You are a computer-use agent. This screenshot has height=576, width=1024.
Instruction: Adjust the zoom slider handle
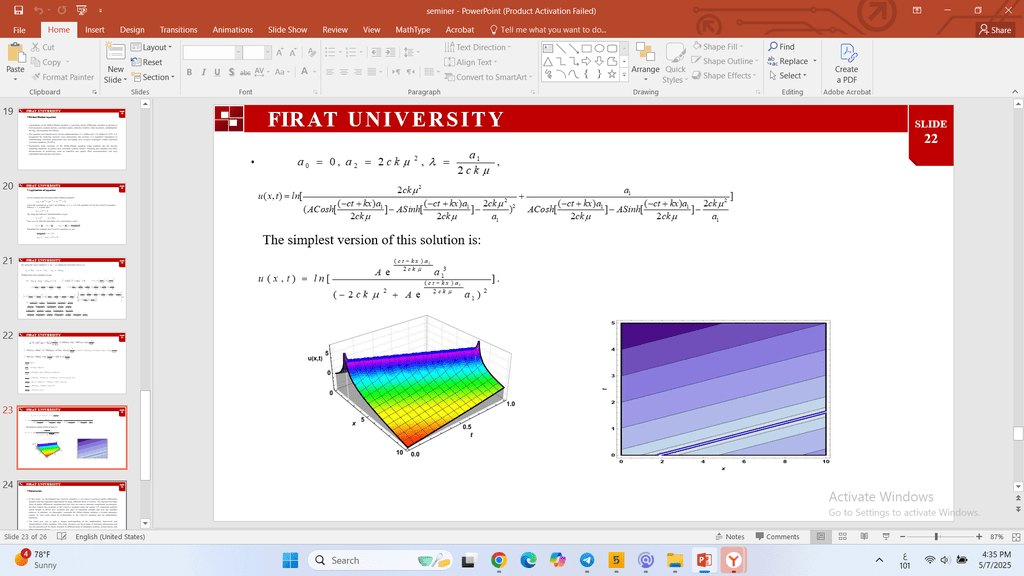tap(936, 536)
